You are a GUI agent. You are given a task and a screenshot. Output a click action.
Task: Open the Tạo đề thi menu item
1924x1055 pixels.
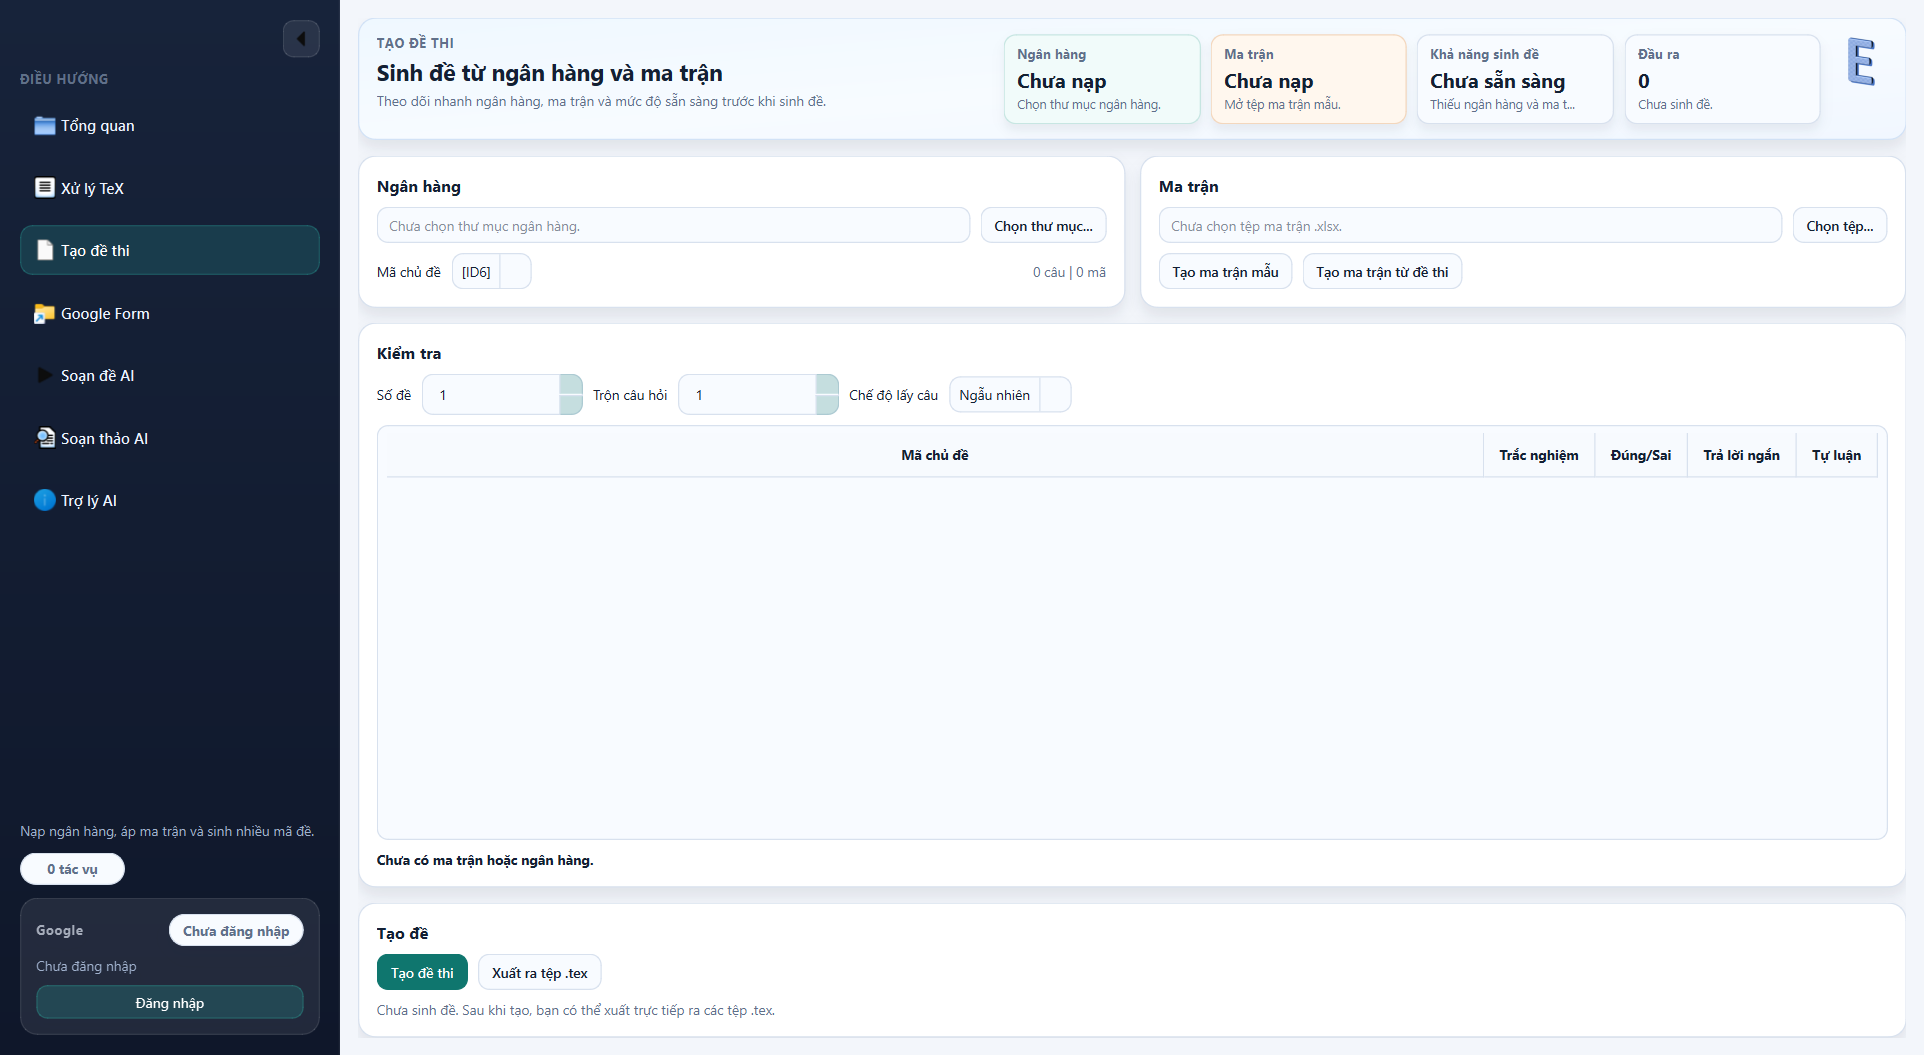pos(170,251)
